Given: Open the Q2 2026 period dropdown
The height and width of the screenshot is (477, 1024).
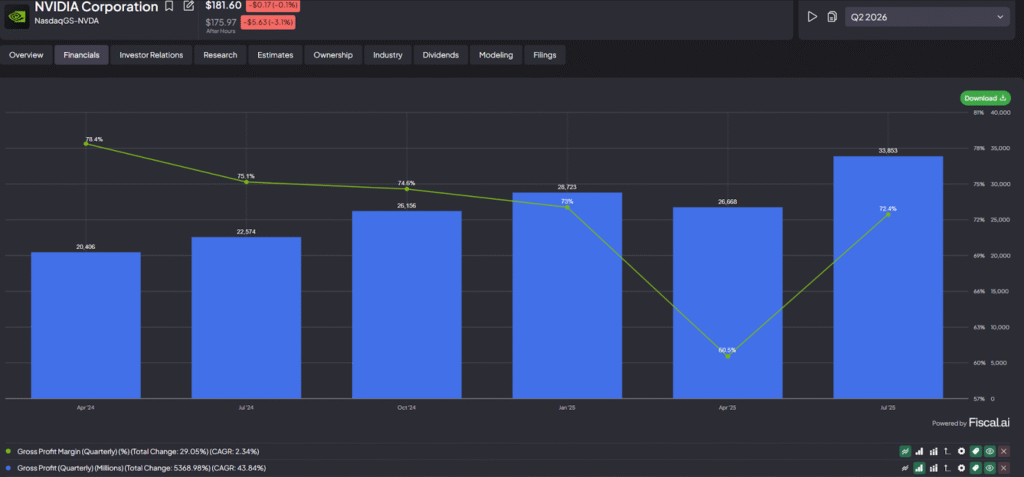Looking at the screenshot, I should point(927,17).
